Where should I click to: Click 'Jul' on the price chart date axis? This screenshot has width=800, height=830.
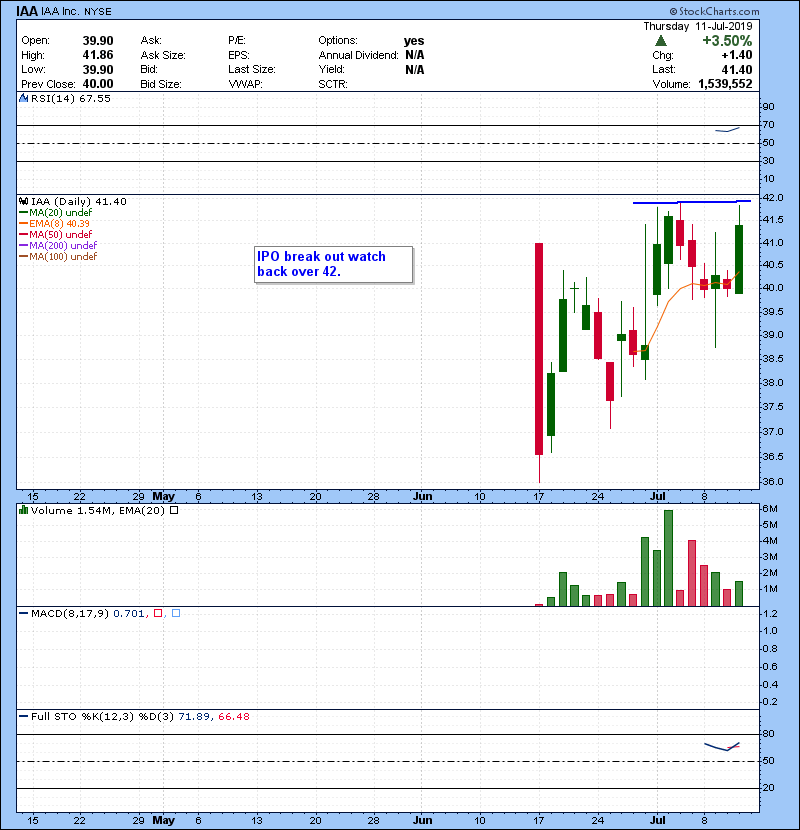[657, 496]
